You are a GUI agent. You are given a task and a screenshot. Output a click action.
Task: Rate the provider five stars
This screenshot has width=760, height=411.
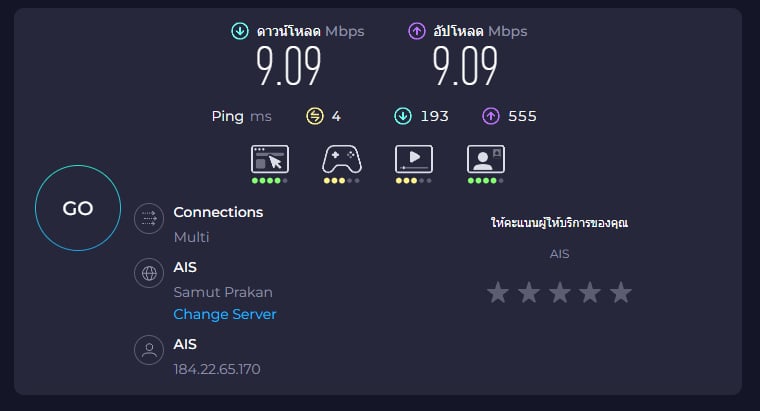coord(621,292)
